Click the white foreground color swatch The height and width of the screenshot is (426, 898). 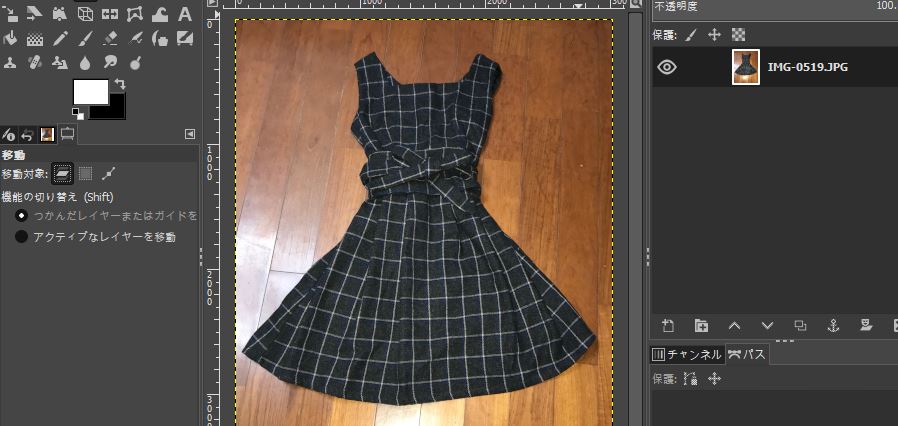tap(91, 92)
